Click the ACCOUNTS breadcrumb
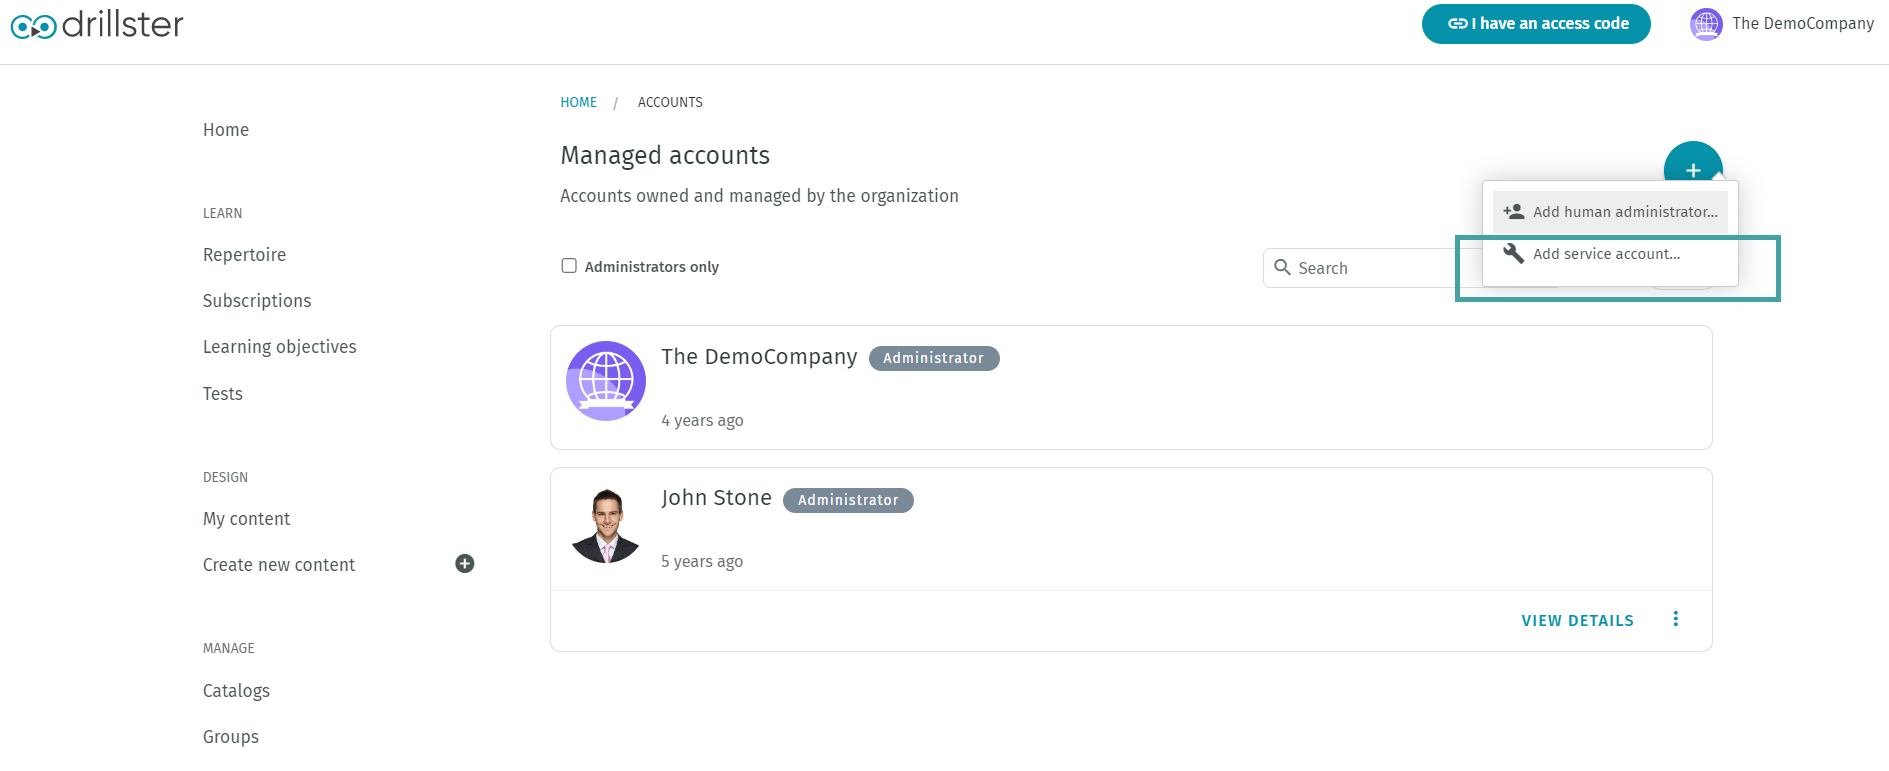 point(670,102)
